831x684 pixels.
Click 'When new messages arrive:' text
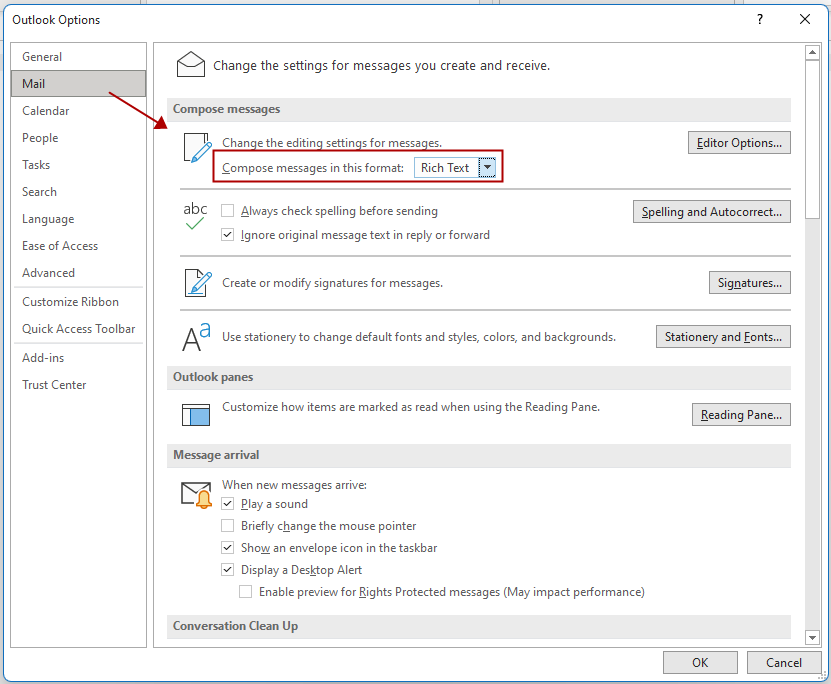[294, 485]
